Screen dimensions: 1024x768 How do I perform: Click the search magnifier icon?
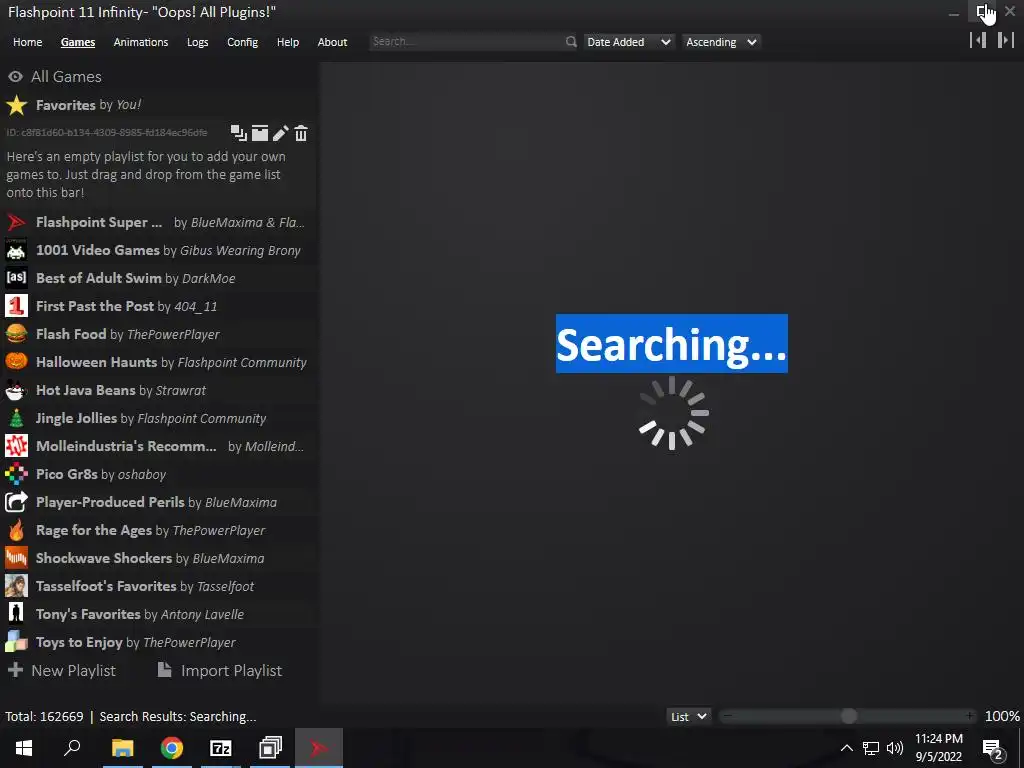click(571, 42)
